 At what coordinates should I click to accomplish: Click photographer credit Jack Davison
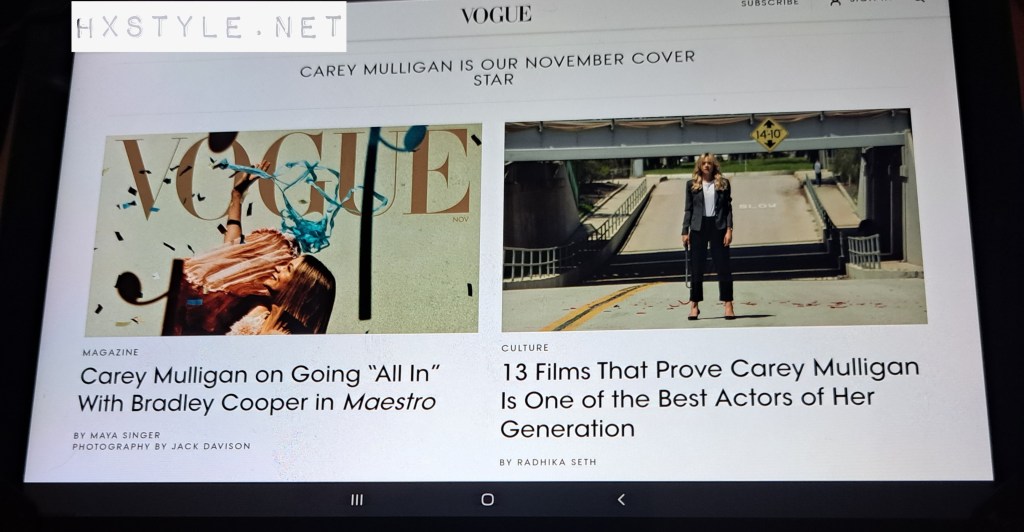coord(211,446)
